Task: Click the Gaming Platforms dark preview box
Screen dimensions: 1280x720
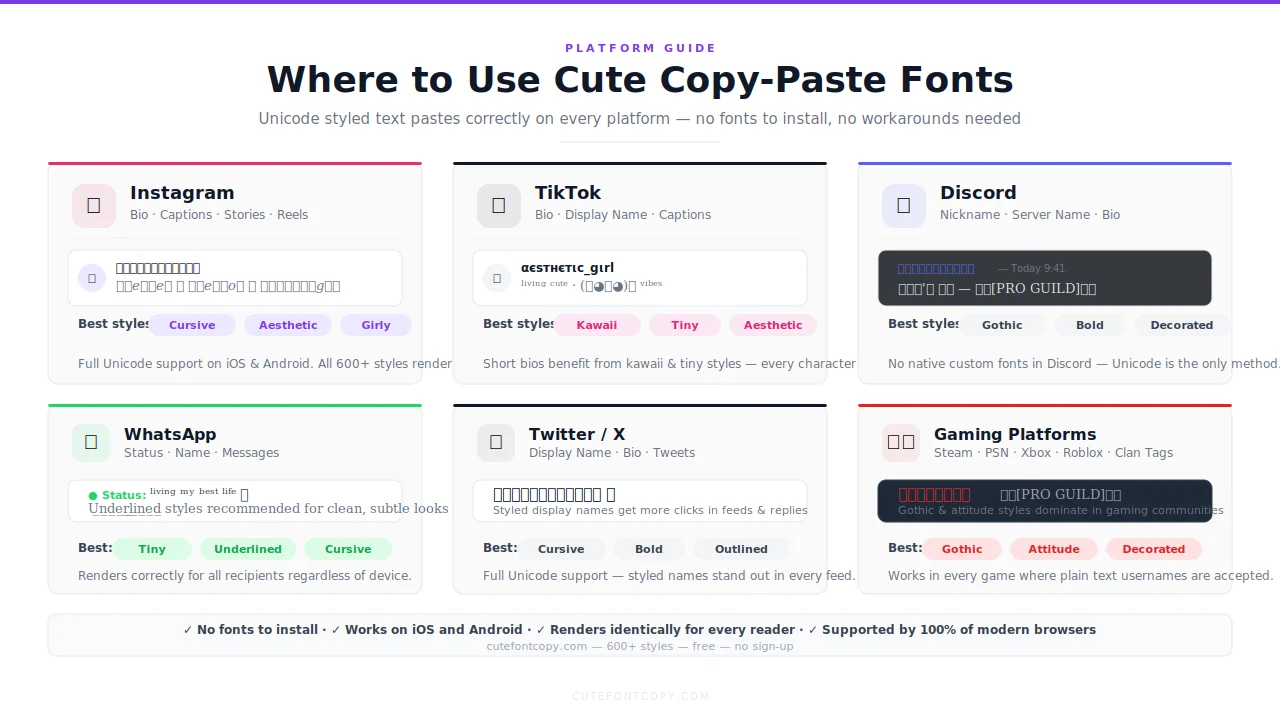Action: pyautogui.click(x=1045, y=501)
